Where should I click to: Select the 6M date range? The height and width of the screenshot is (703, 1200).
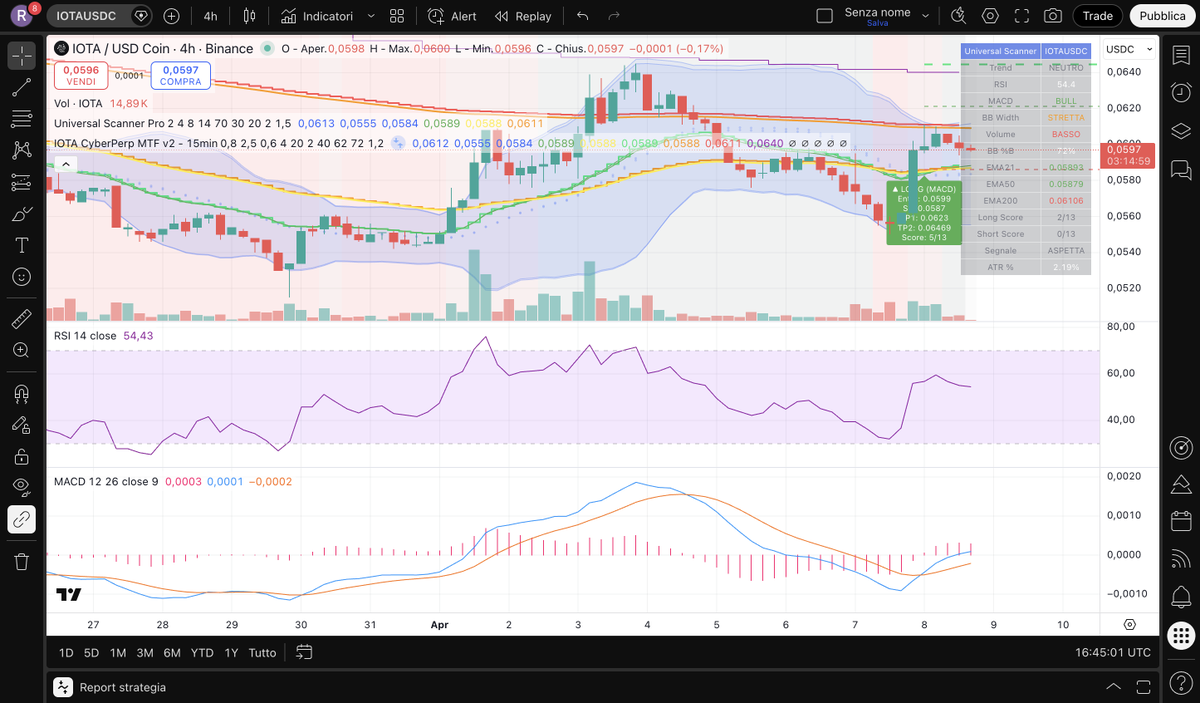[x=172, y=652]
